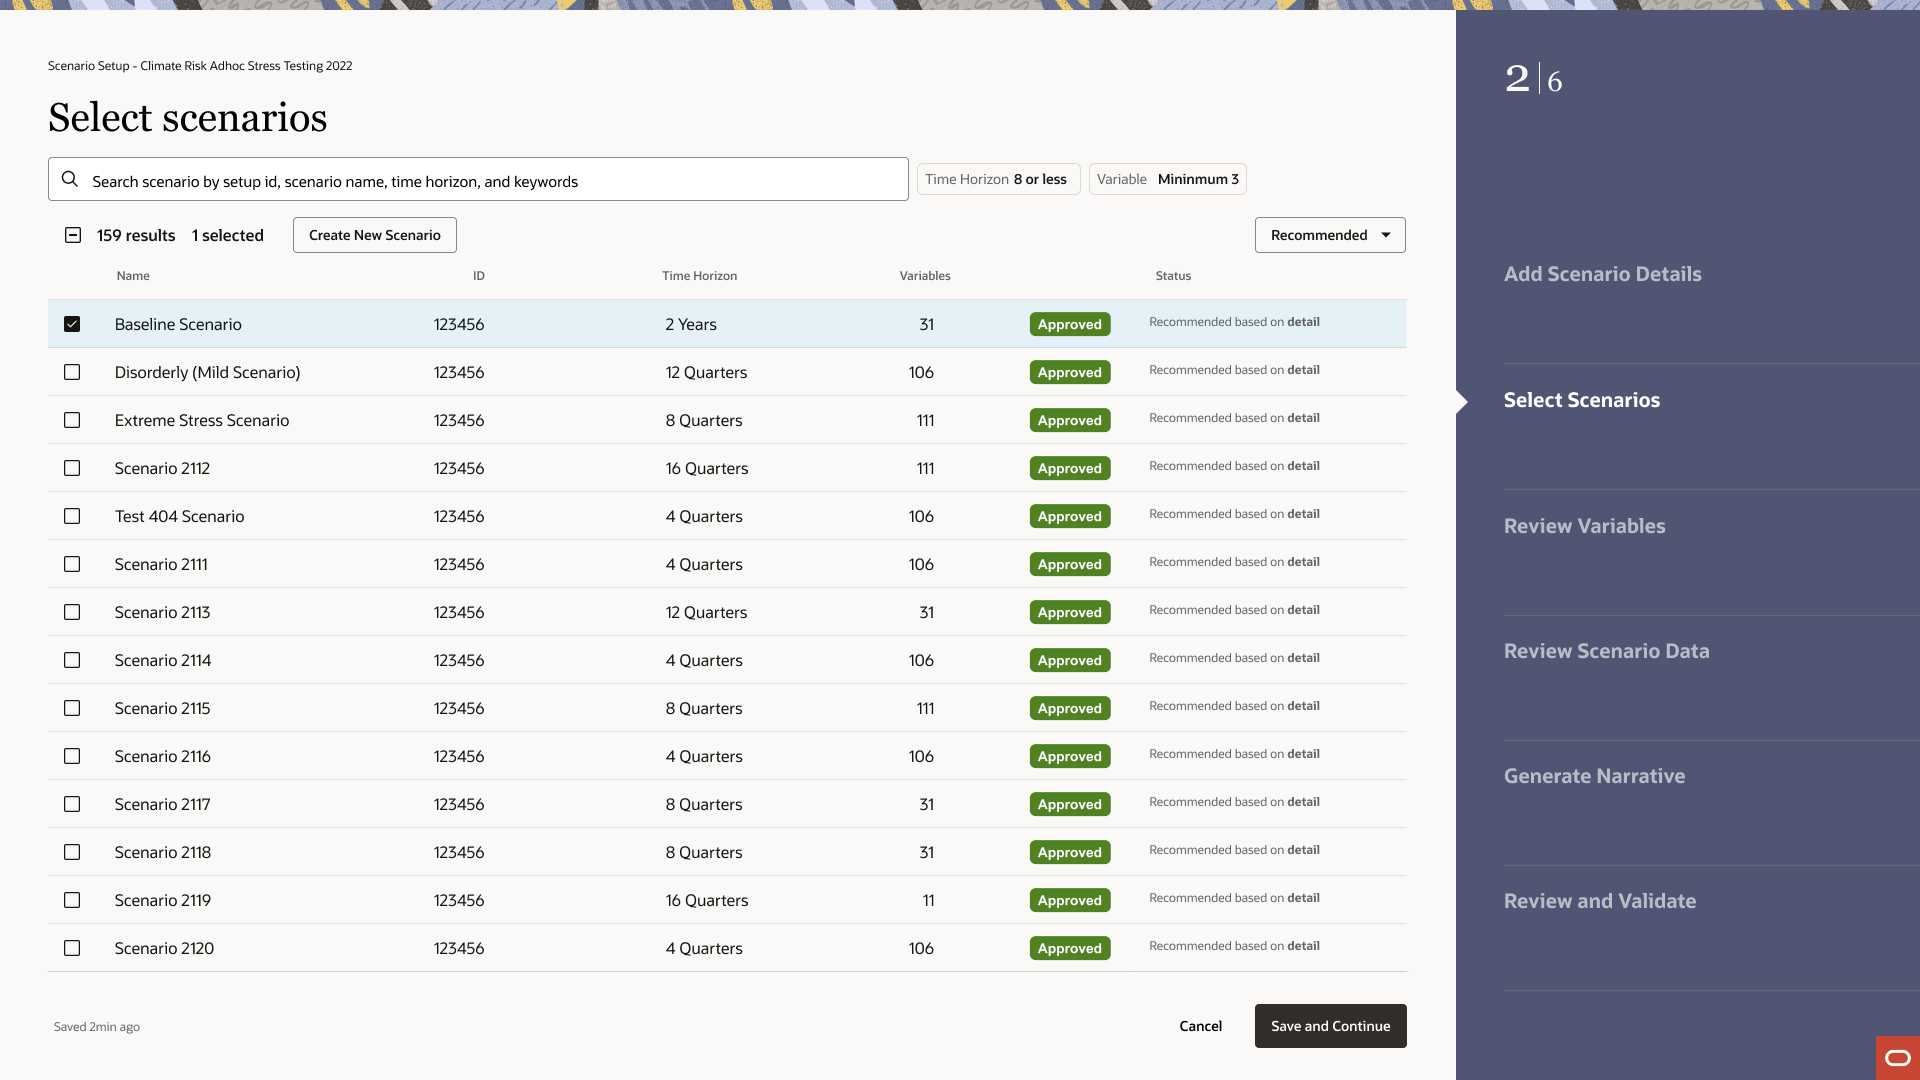Click the '159 results' count
Viewport: 1920px width, 1080px height.
[136, 235]
